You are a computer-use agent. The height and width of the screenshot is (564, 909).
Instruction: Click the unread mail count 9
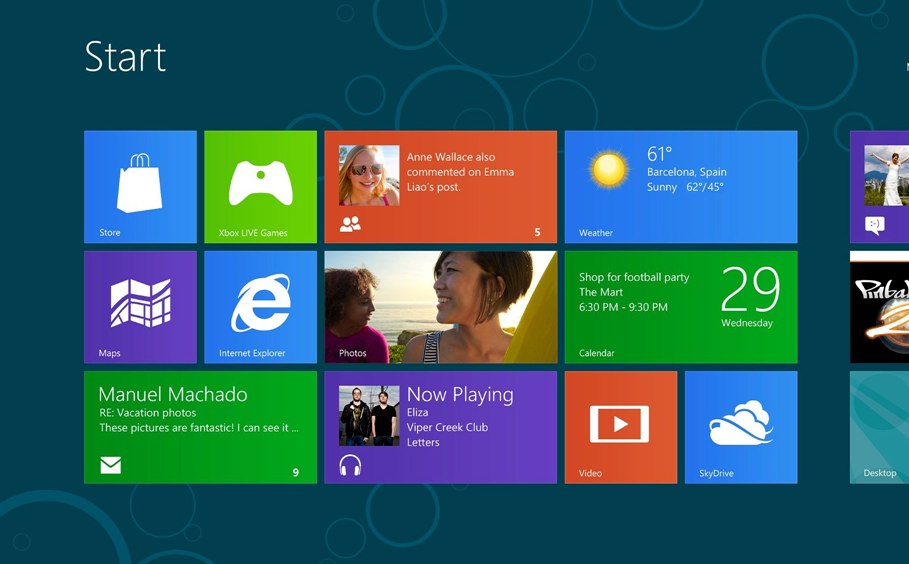296,472
